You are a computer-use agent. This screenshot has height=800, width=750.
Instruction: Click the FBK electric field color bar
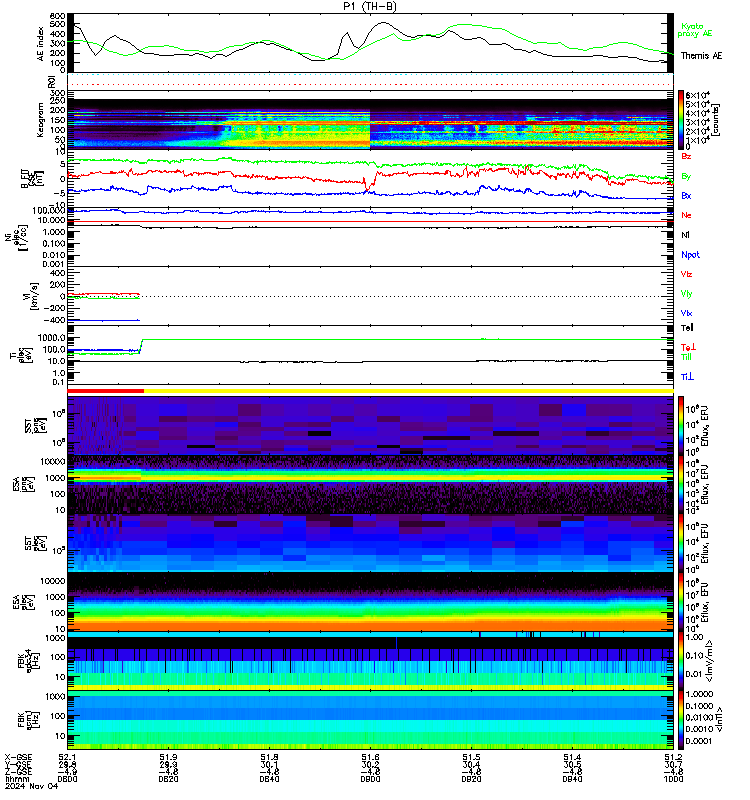click(681, 661)
